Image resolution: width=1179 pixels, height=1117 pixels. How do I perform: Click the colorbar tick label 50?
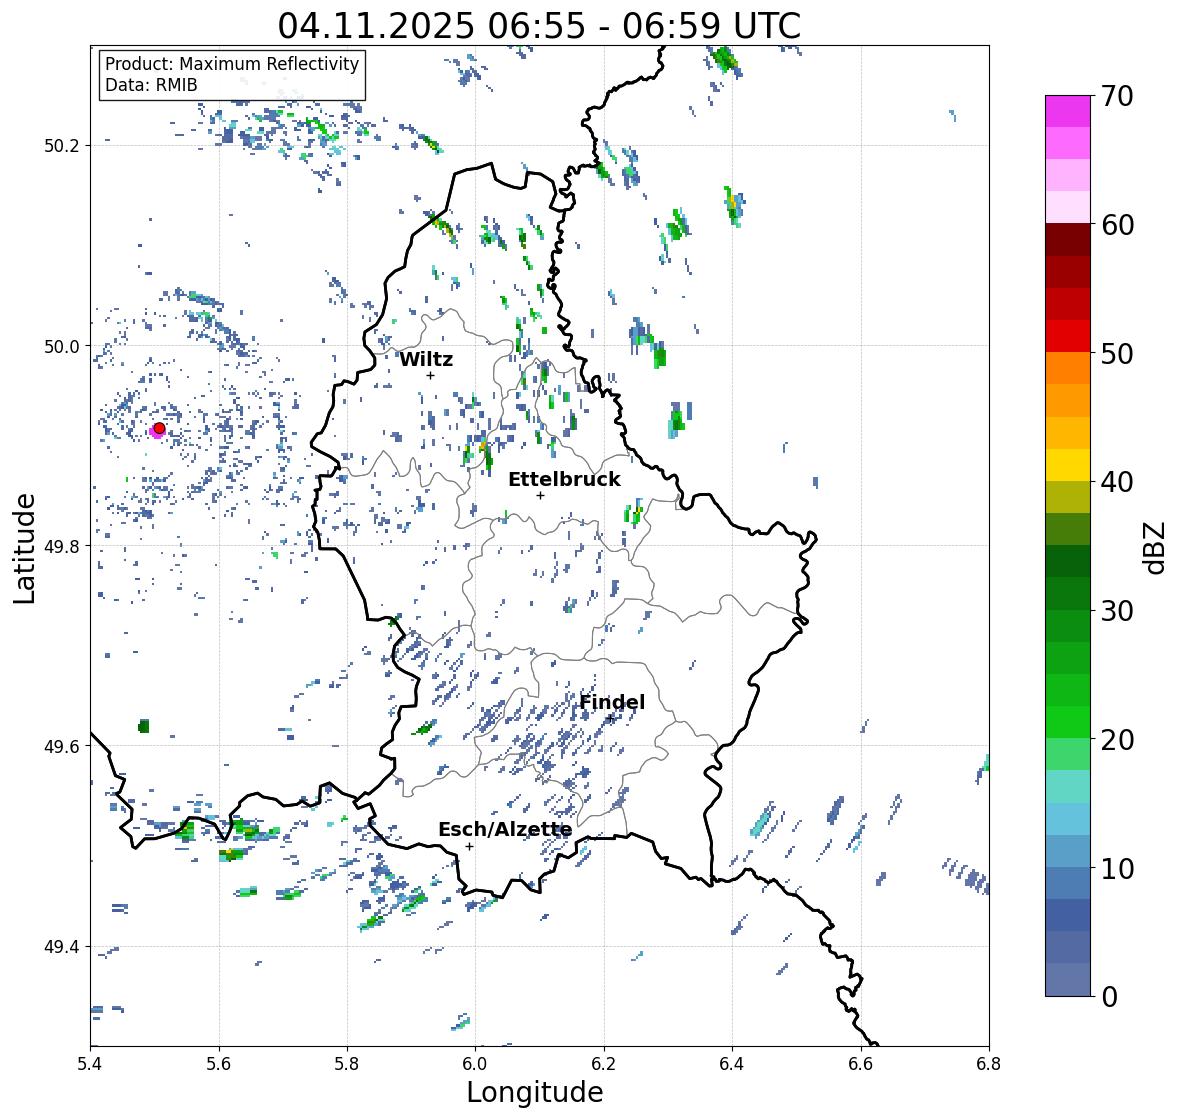point(1117,353)
